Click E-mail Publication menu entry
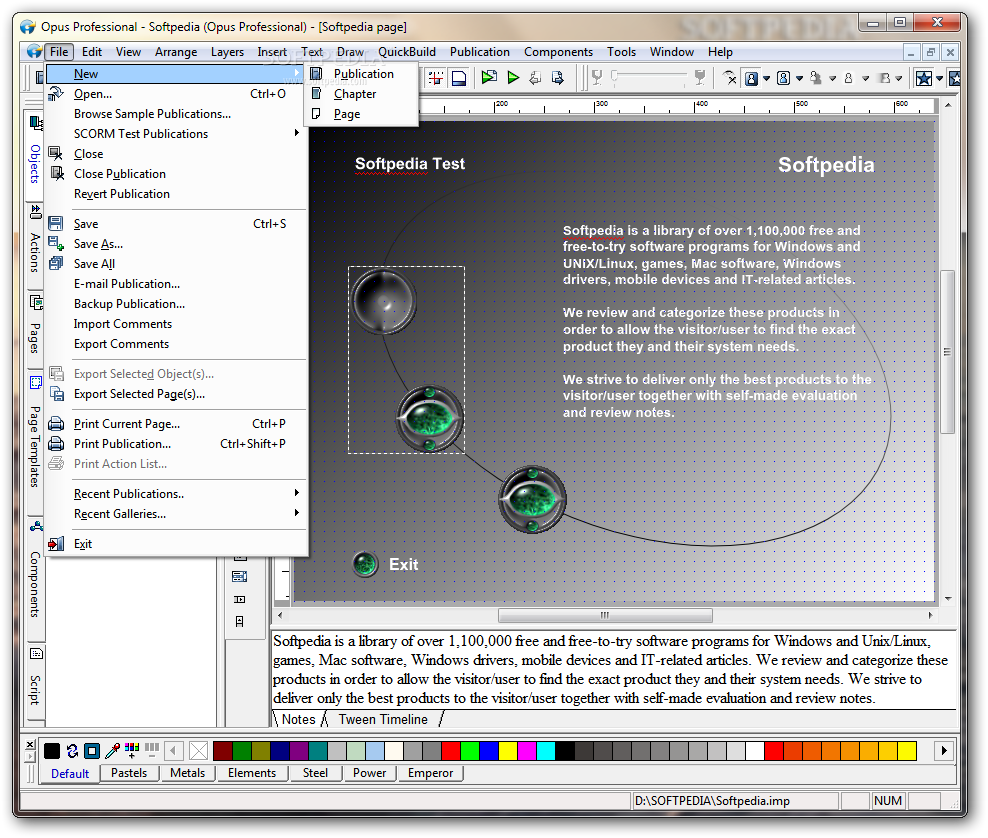The image size is (988, 838). [176, 284]
